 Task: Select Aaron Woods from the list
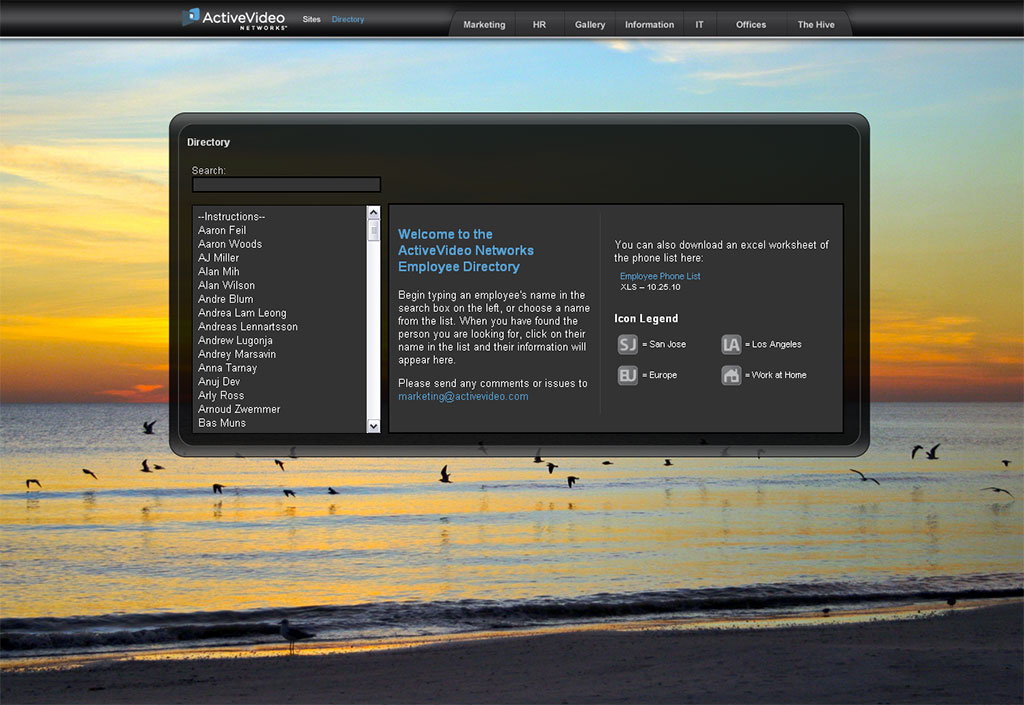279,243
